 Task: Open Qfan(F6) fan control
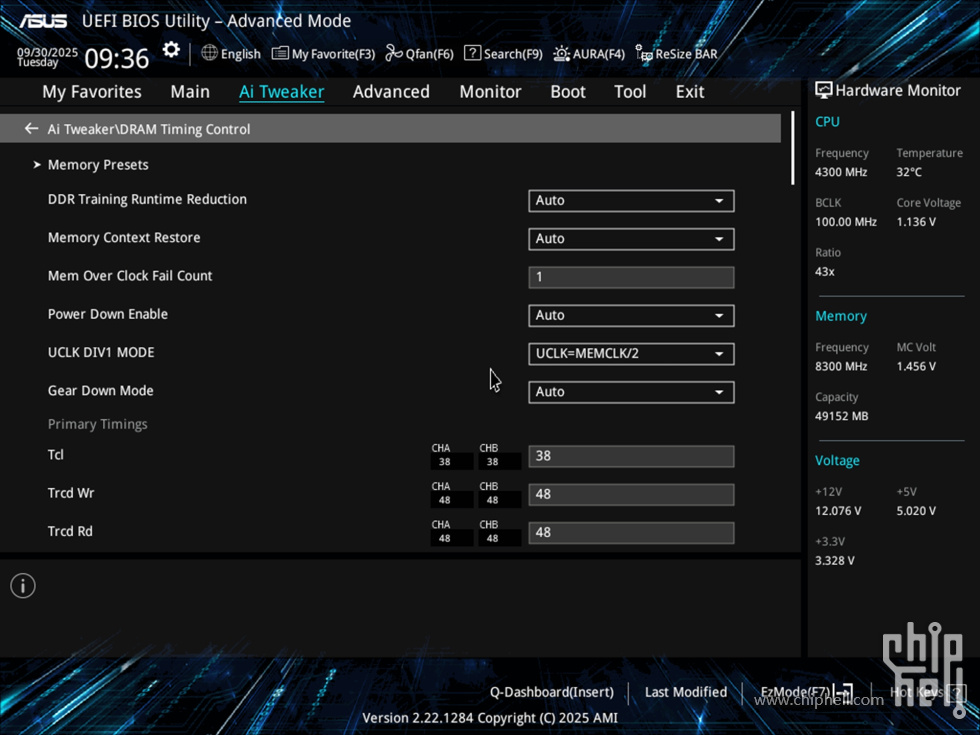point(420,54)
